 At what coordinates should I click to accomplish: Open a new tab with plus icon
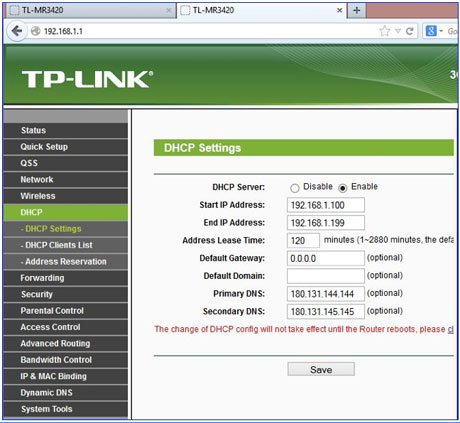[357, 10]
